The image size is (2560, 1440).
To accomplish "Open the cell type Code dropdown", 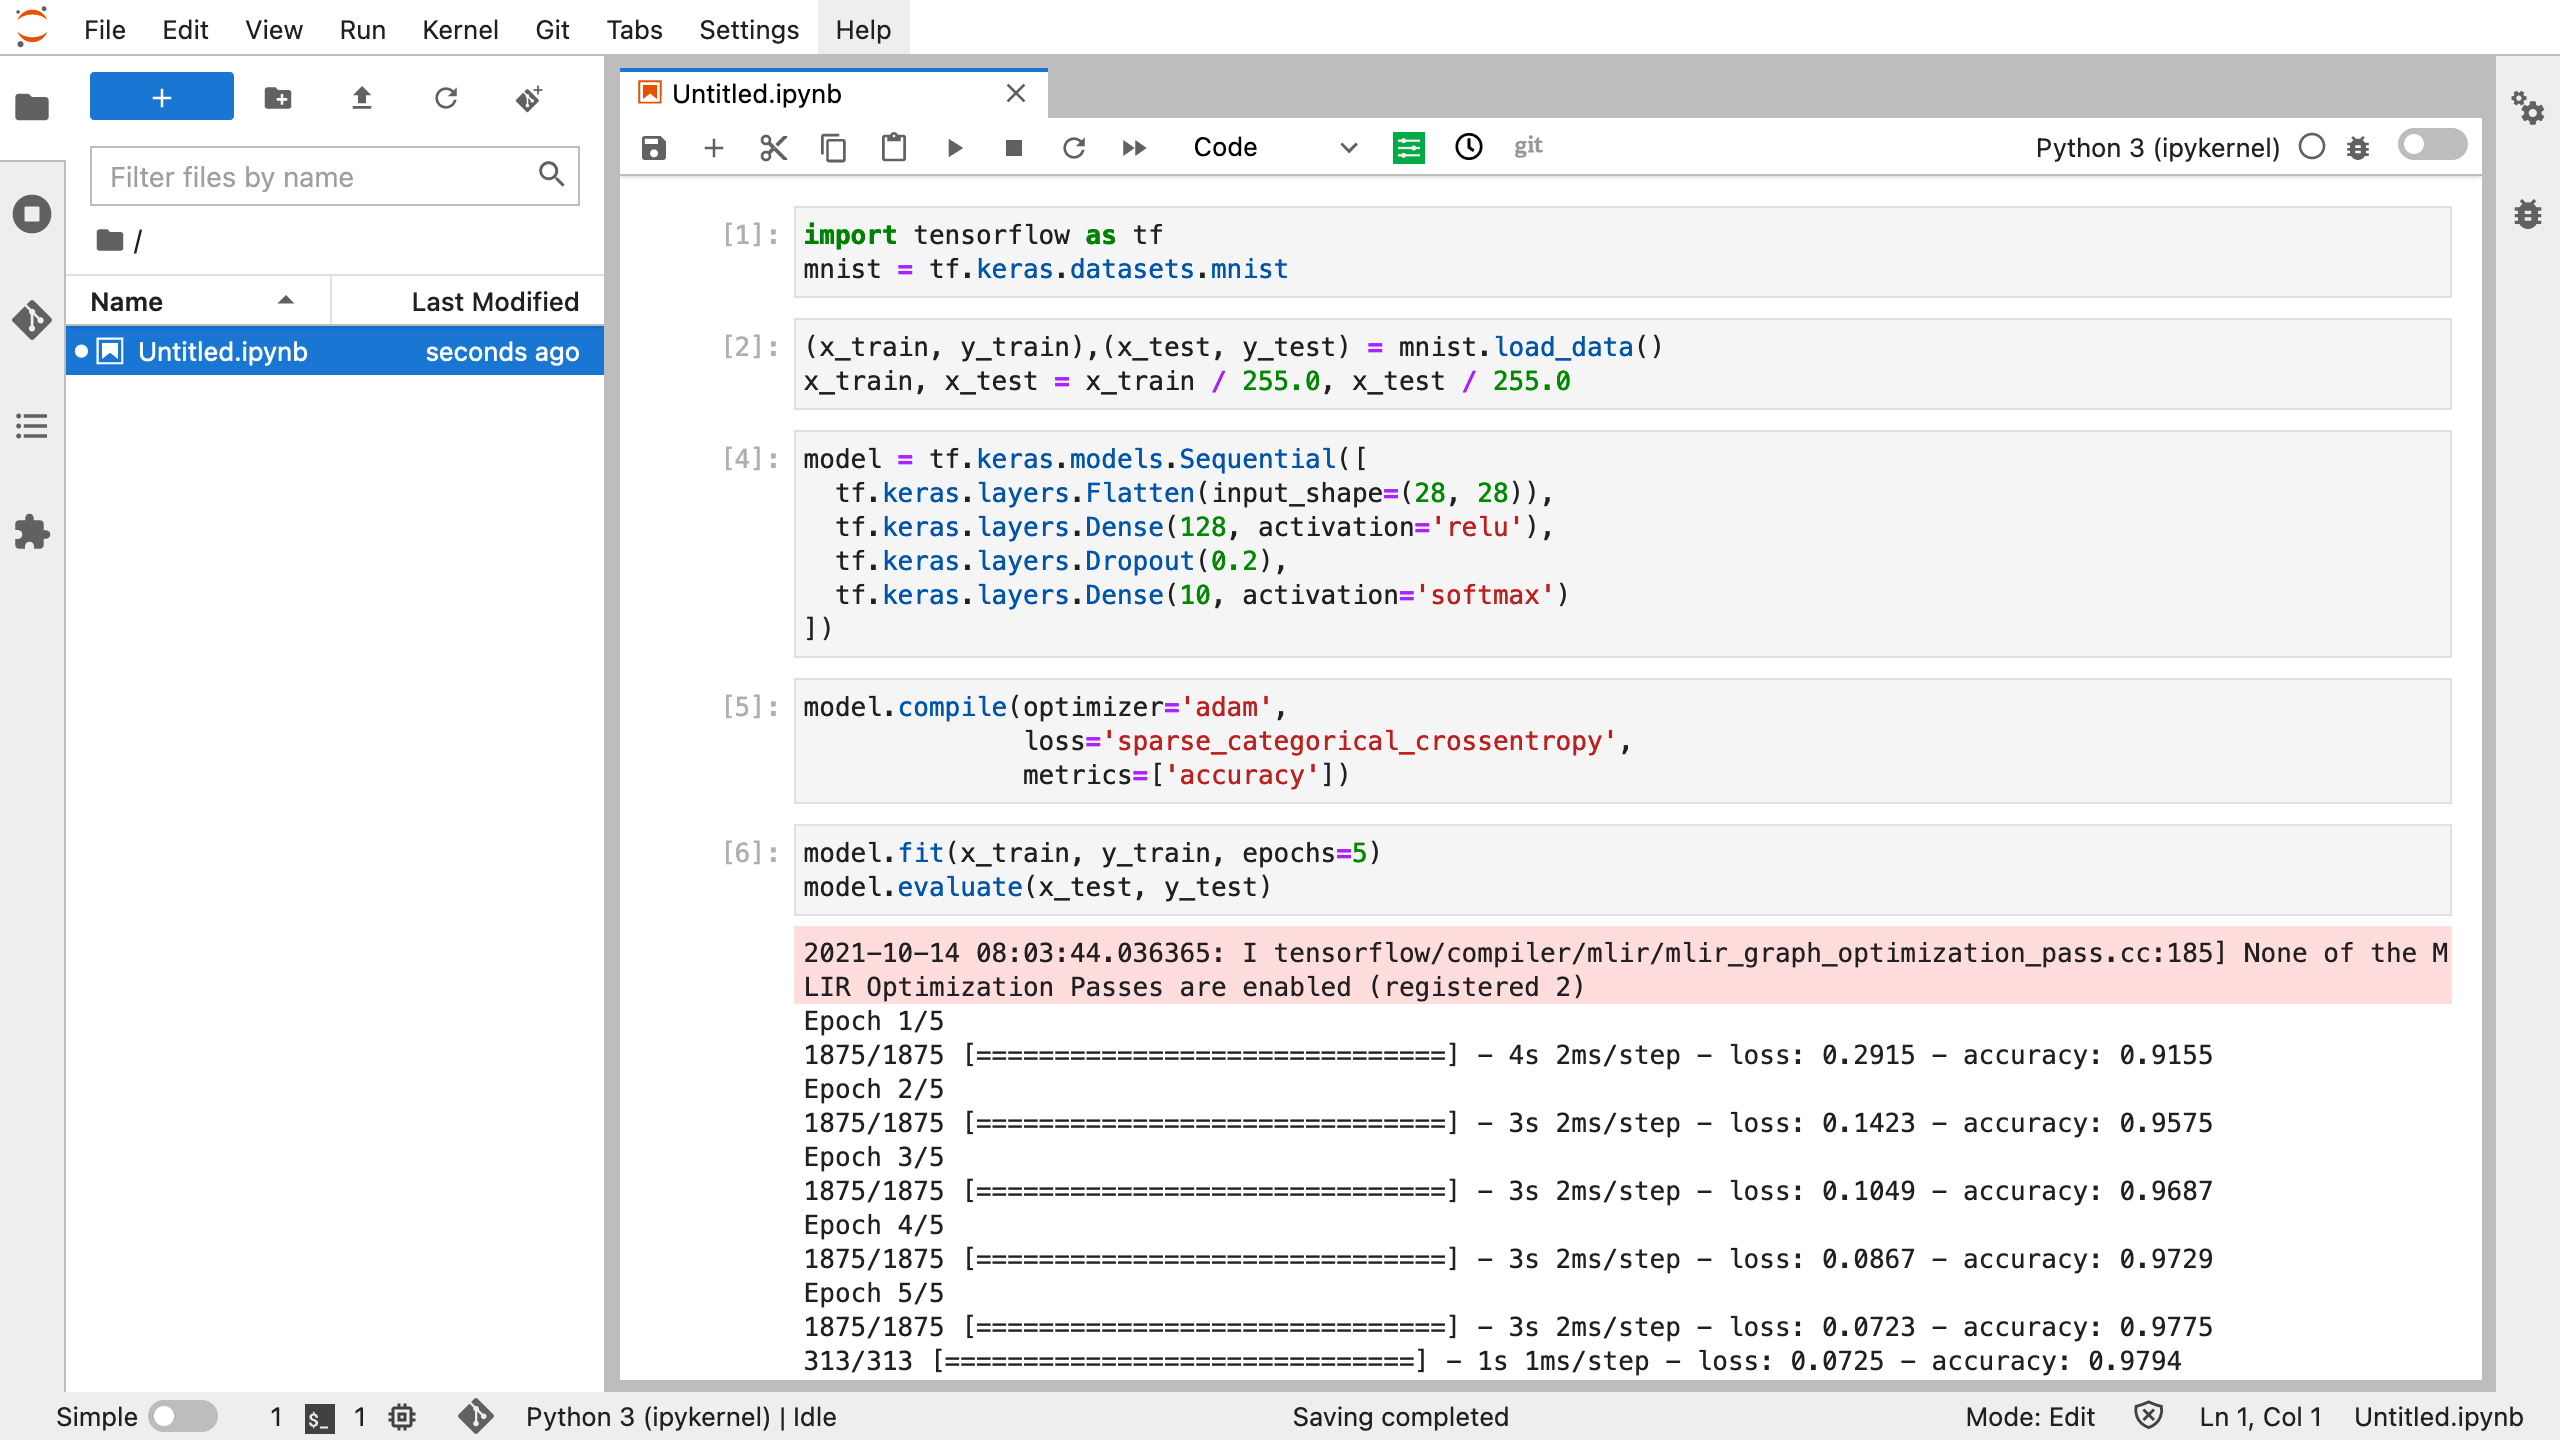I will 1275,148.
